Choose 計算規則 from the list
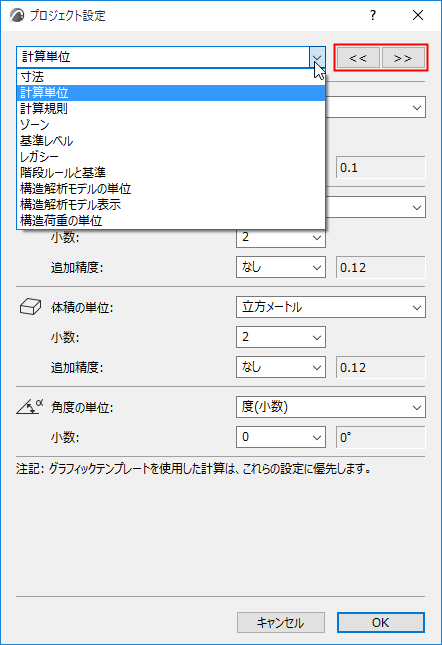This screenshot has height=645, width=442. pyautogui.click(x=171, y=109)
